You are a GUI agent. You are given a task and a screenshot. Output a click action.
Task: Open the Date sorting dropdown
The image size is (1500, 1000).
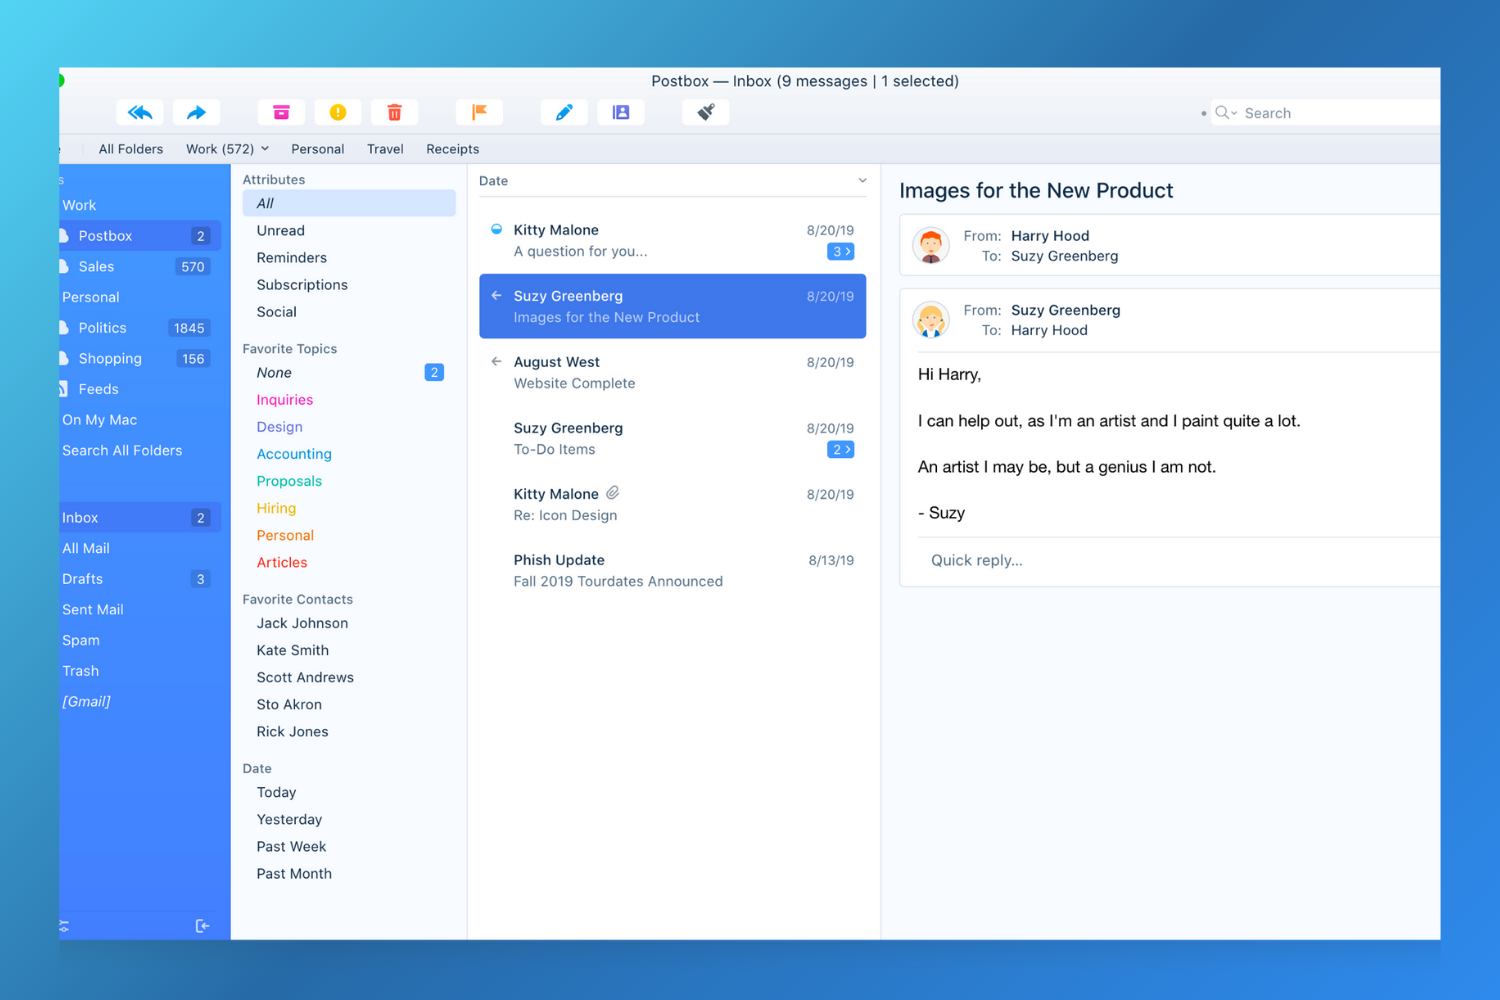point(861,180)
